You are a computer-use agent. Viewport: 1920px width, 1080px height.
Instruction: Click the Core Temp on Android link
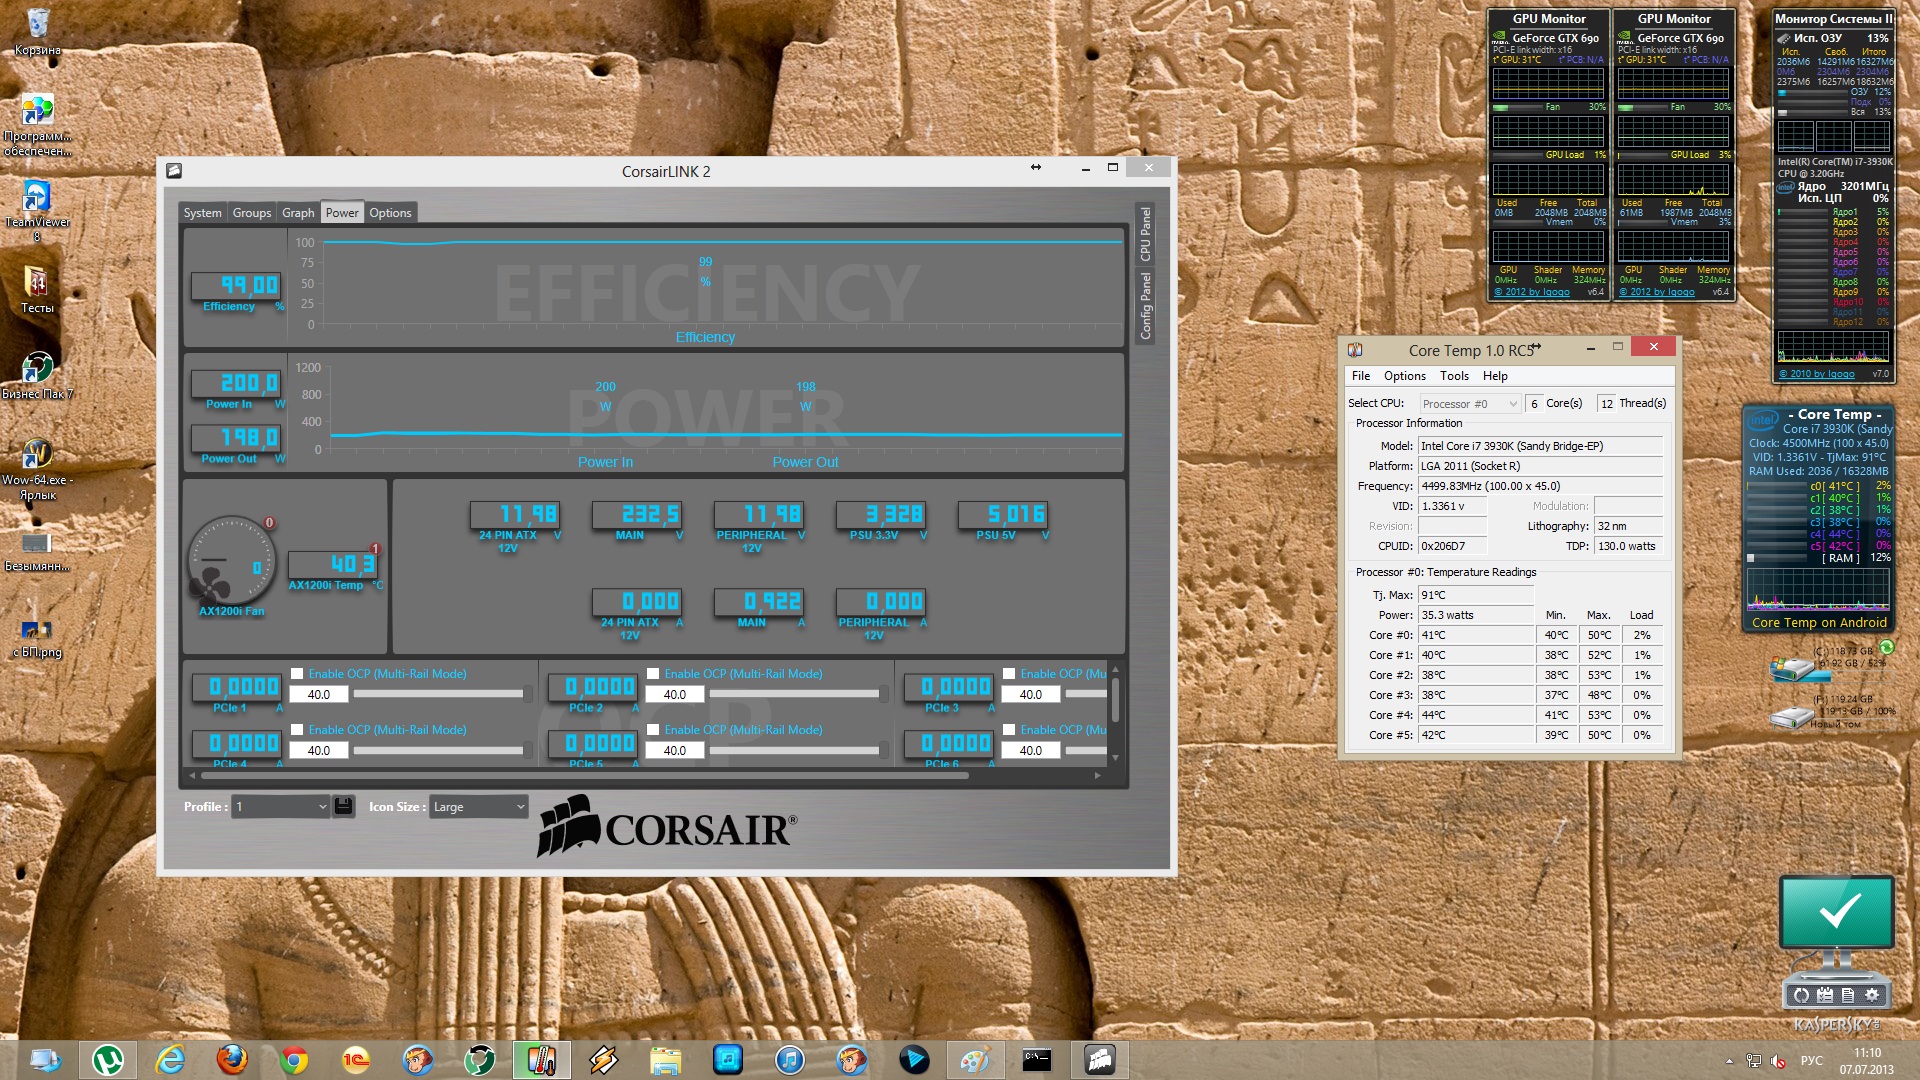tap(1818, 622)
